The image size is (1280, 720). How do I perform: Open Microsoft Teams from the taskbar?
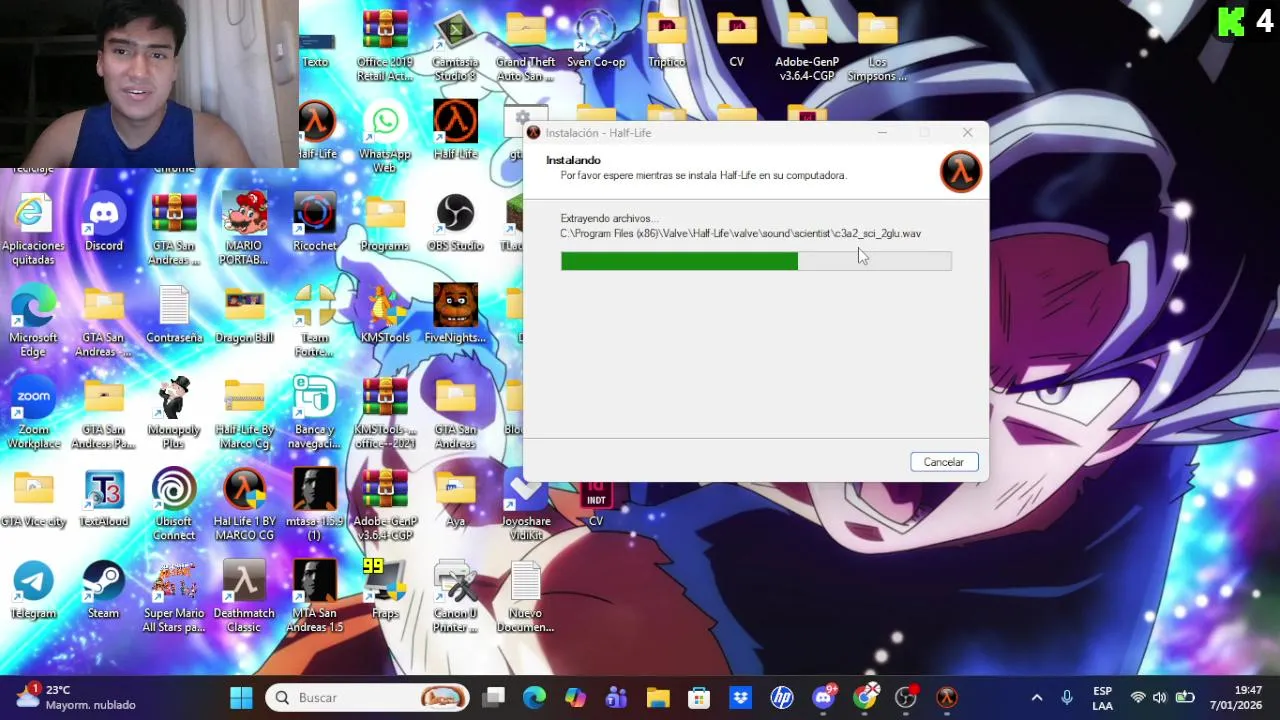coord(616,697)
